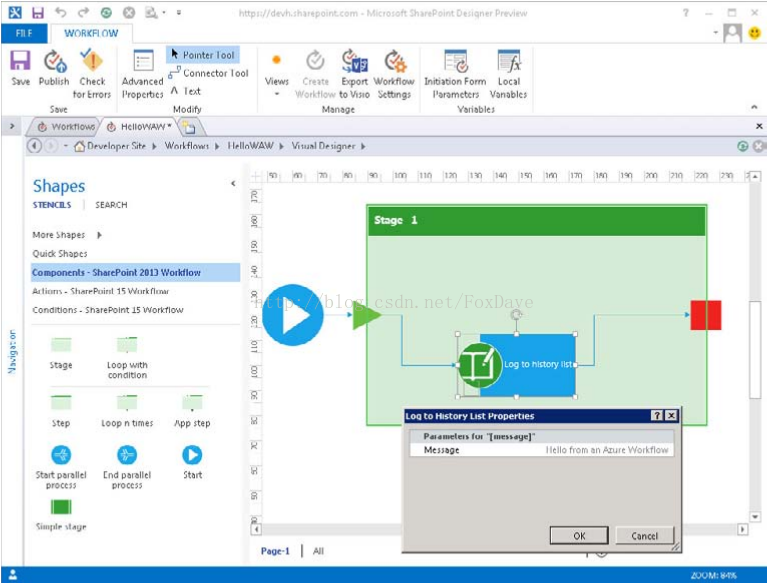Expand More Shapes menu
The image size is (768, 583).
point(67,235)
